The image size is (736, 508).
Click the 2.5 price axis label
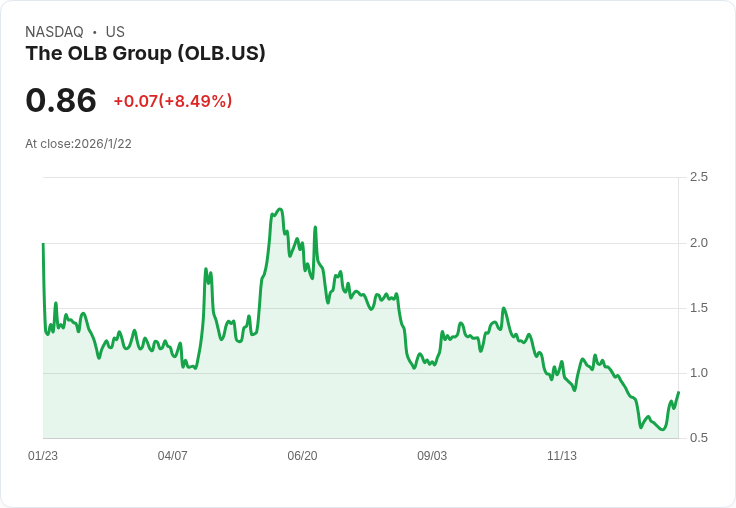698,177
